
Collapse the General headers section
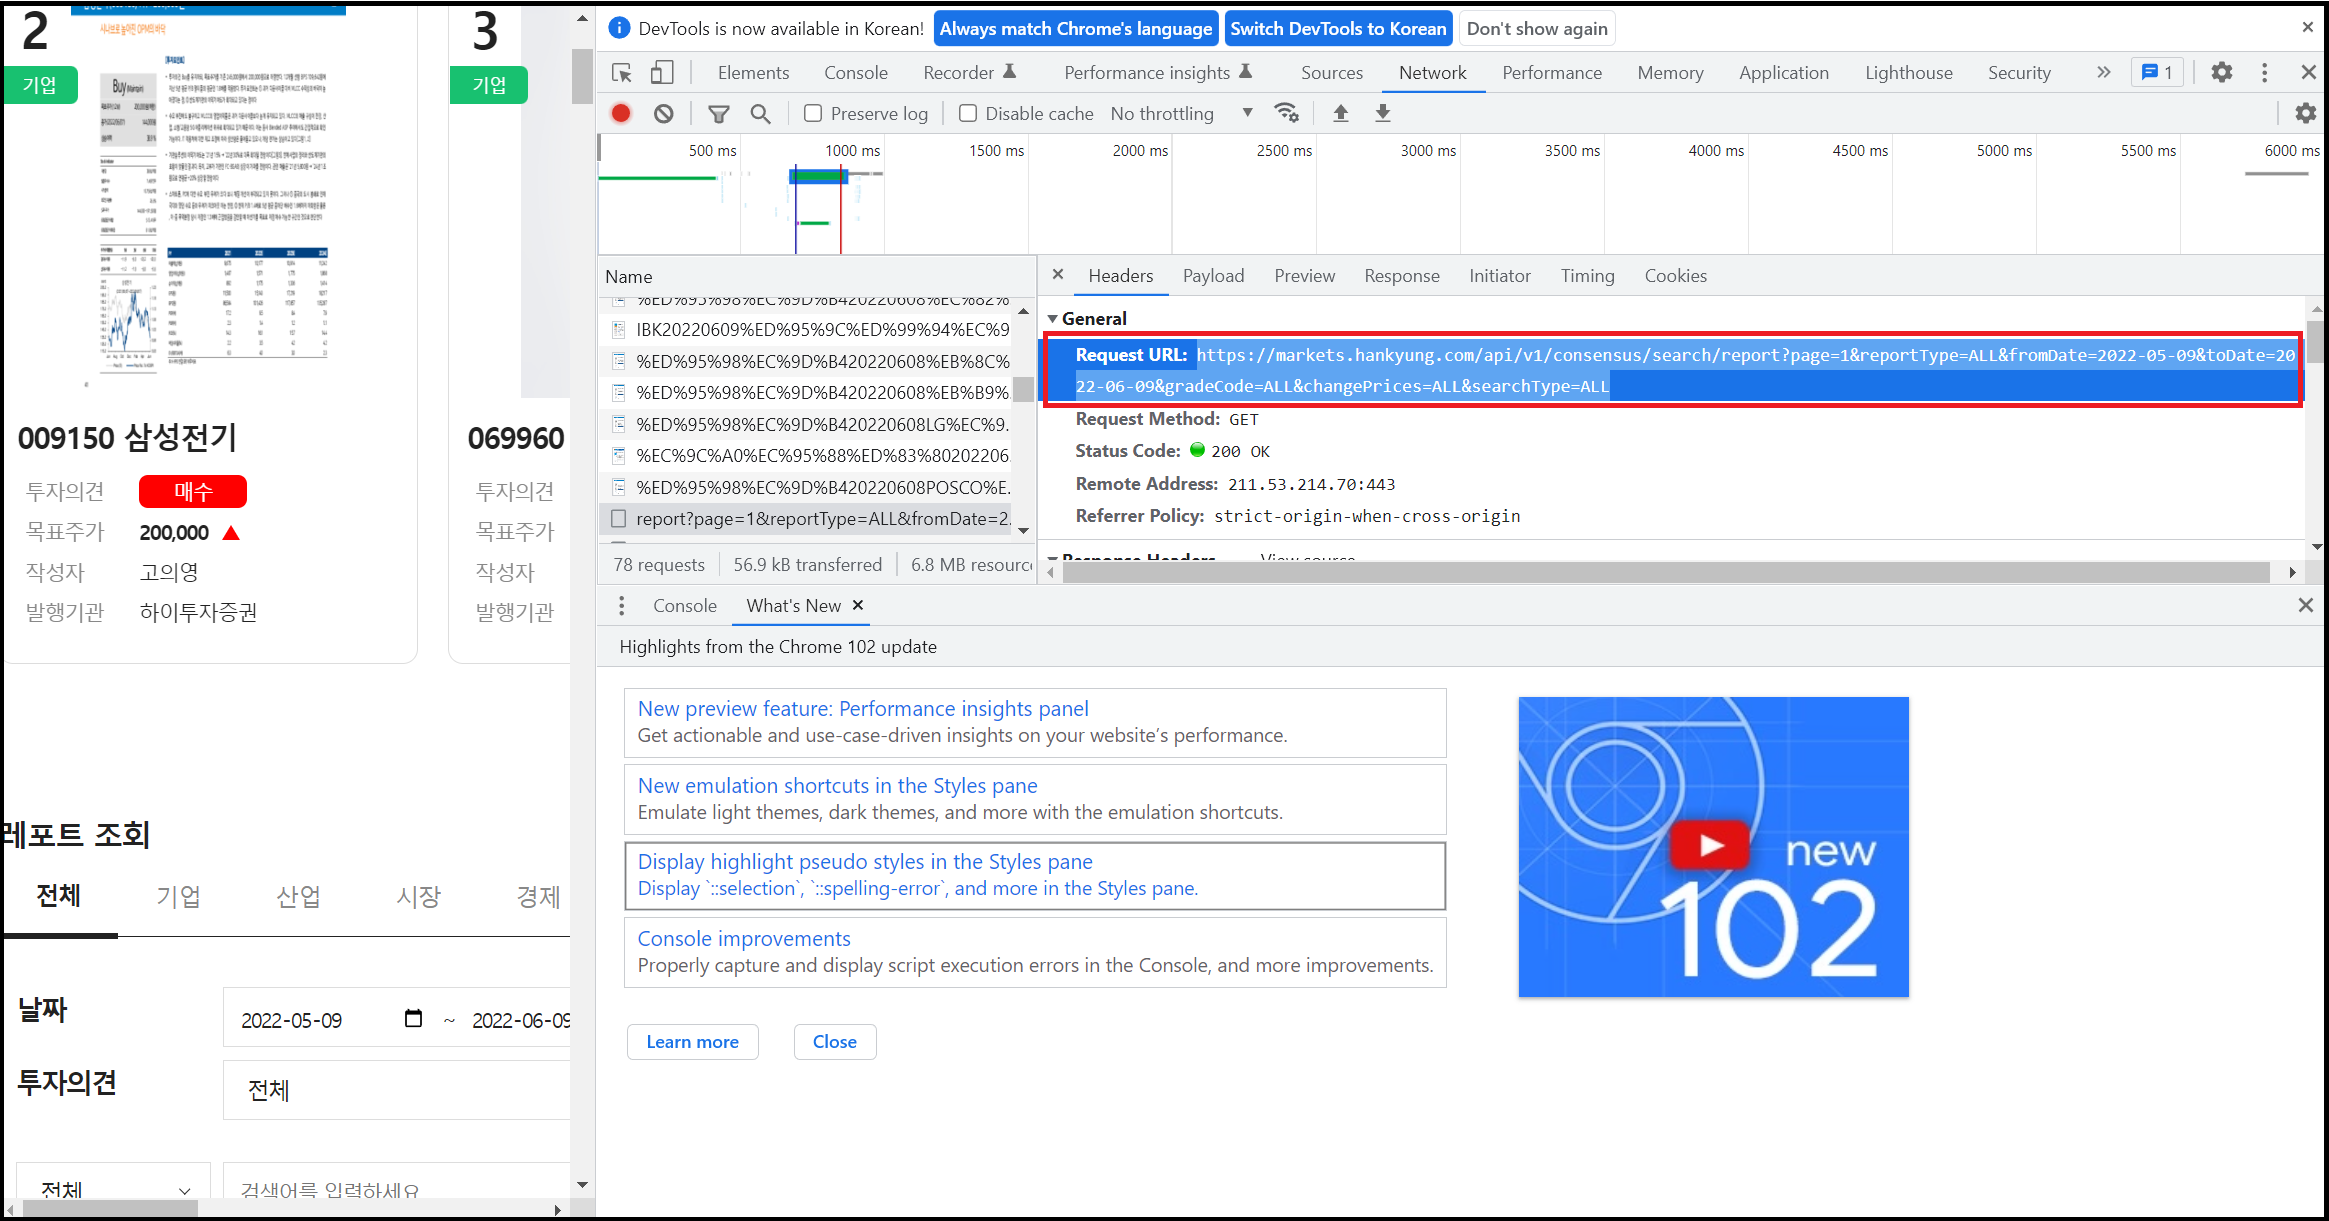pos(1053,319)
